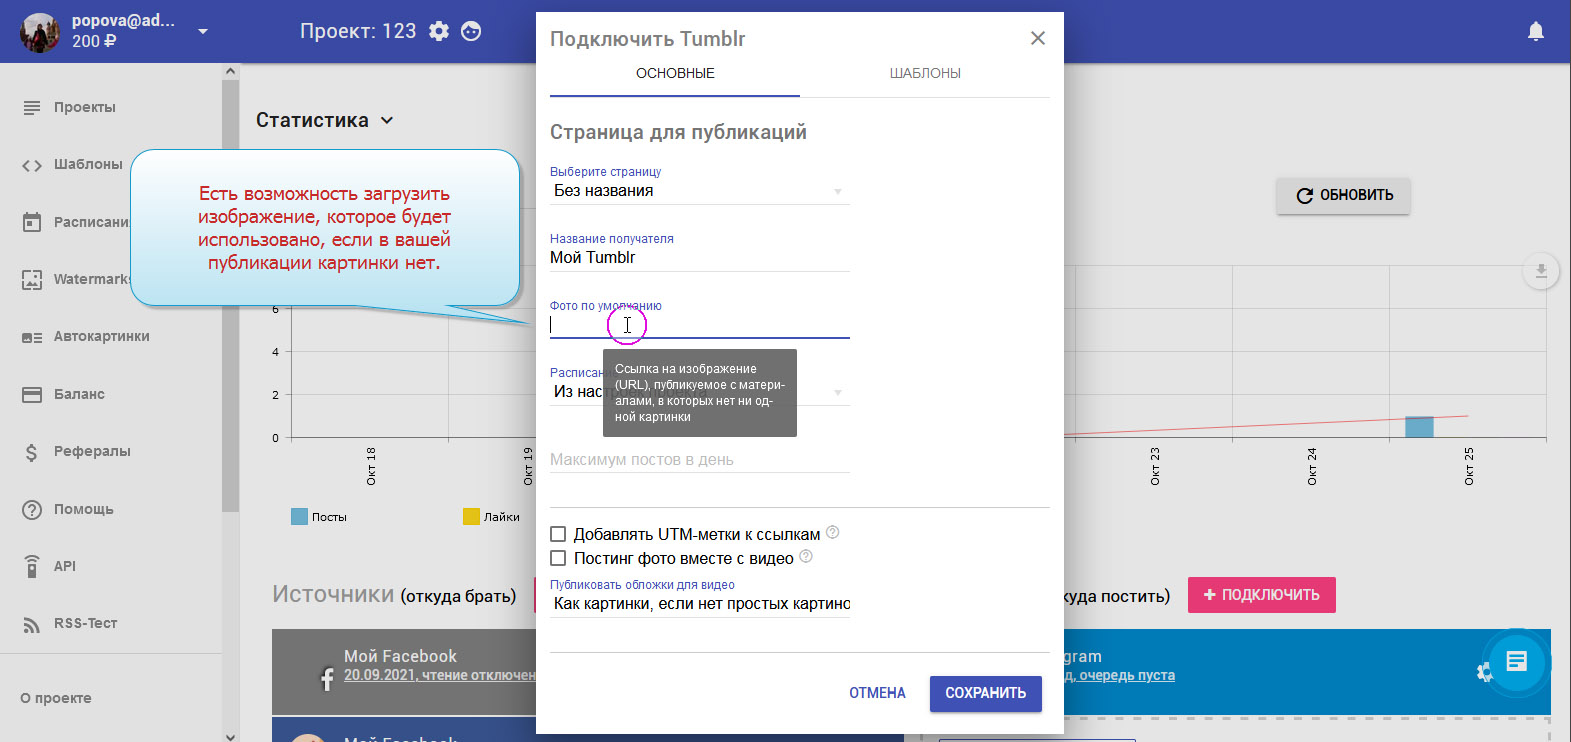Click help icon next to UTM-метки
The height and width of the screenshot is (742, 1571).
pos(832,533)
